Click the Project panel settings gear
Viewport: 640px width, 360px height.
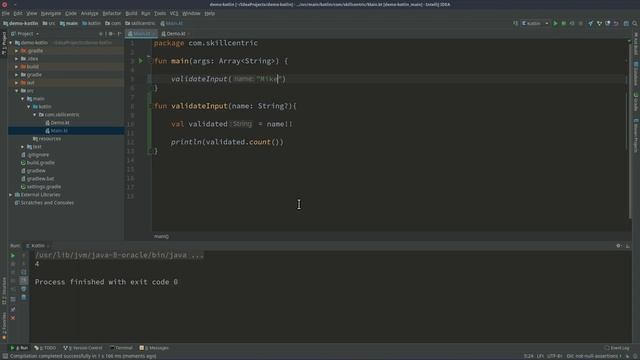pos(111,34)
